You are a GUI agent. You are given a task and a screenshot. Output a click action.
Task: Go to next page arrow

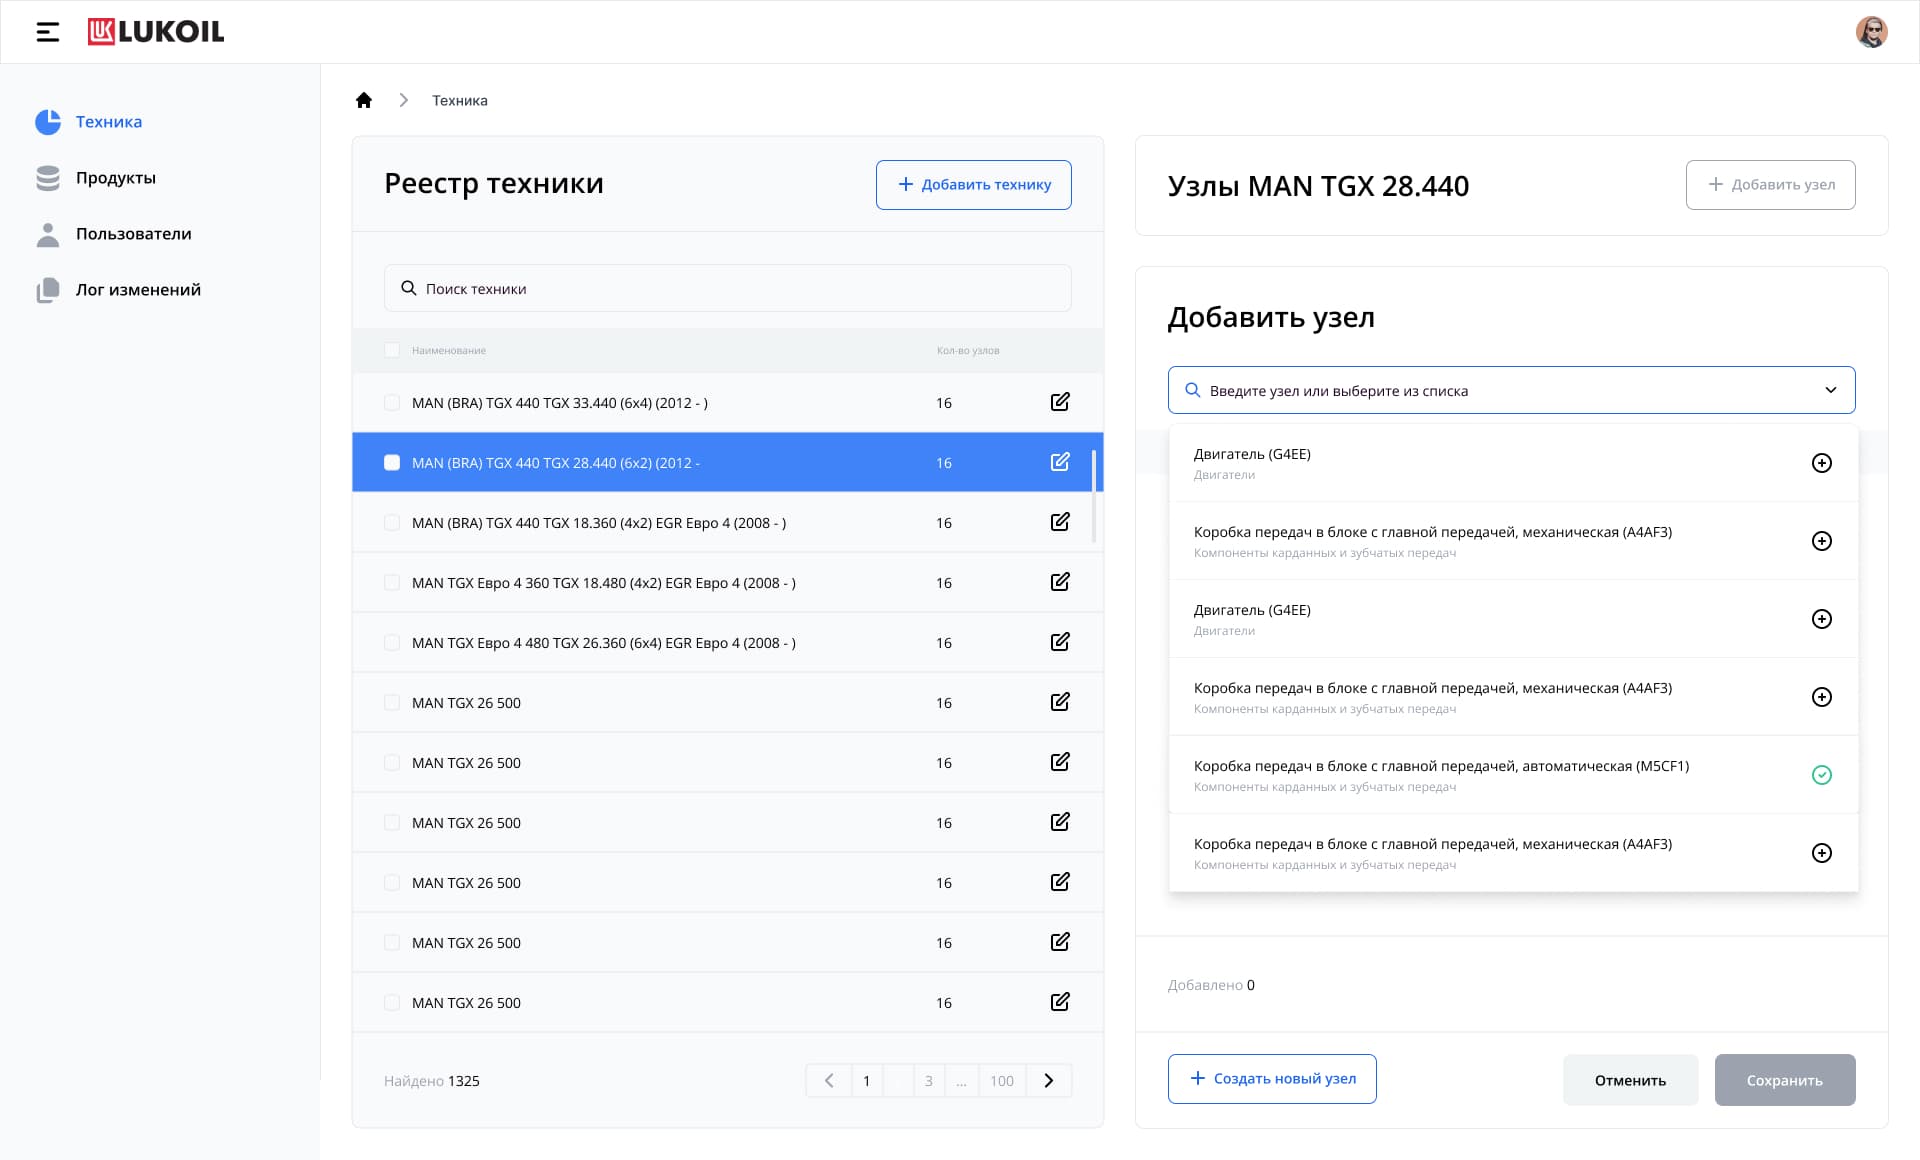1049,1081
